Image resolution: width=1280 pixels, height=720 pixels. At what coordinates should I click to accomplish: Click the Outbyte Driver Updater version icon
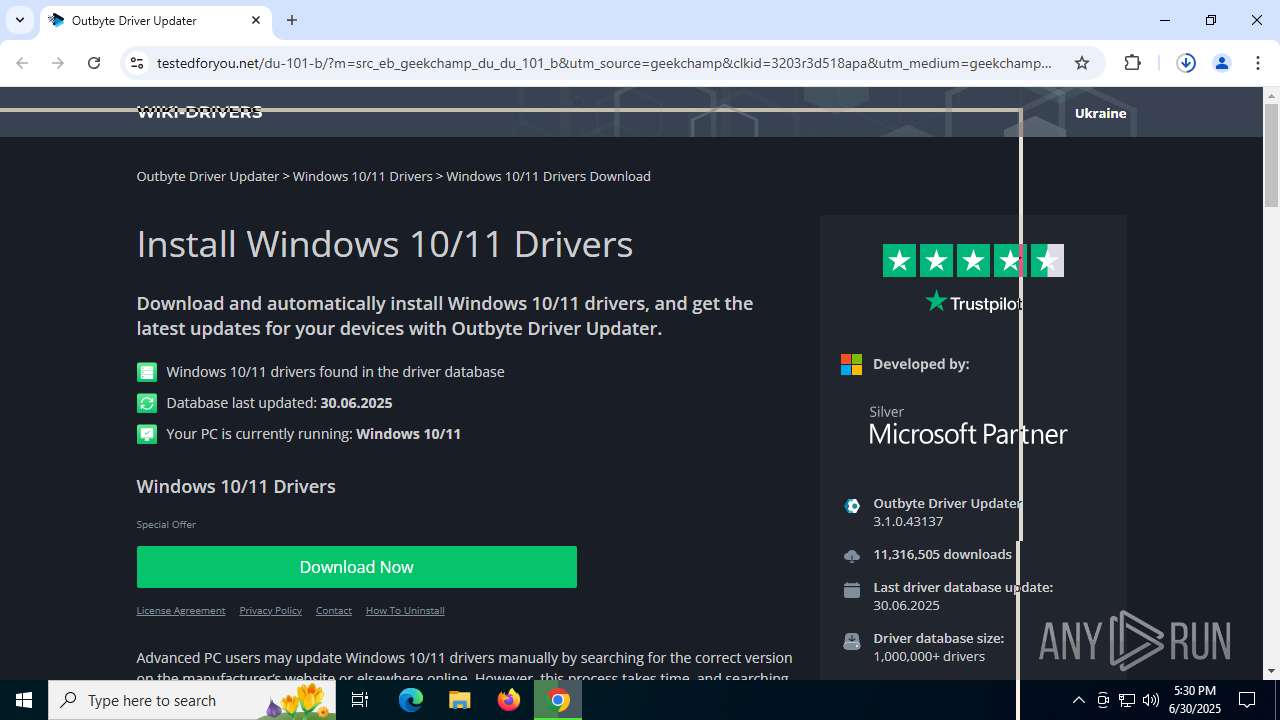[852, 506]
